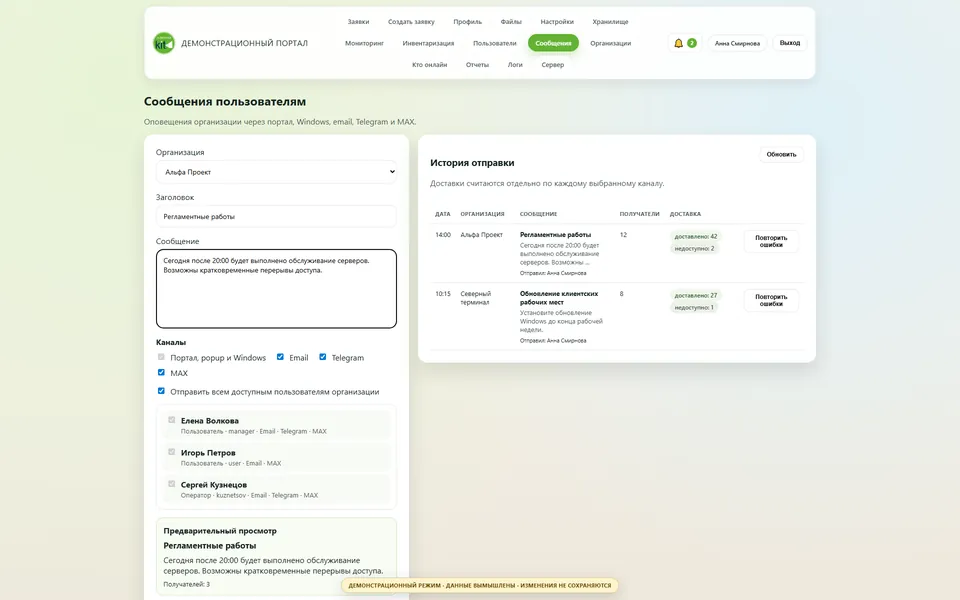Click the Получатели: 3 text in preview
960x600 pixels.
pos(187,584)
